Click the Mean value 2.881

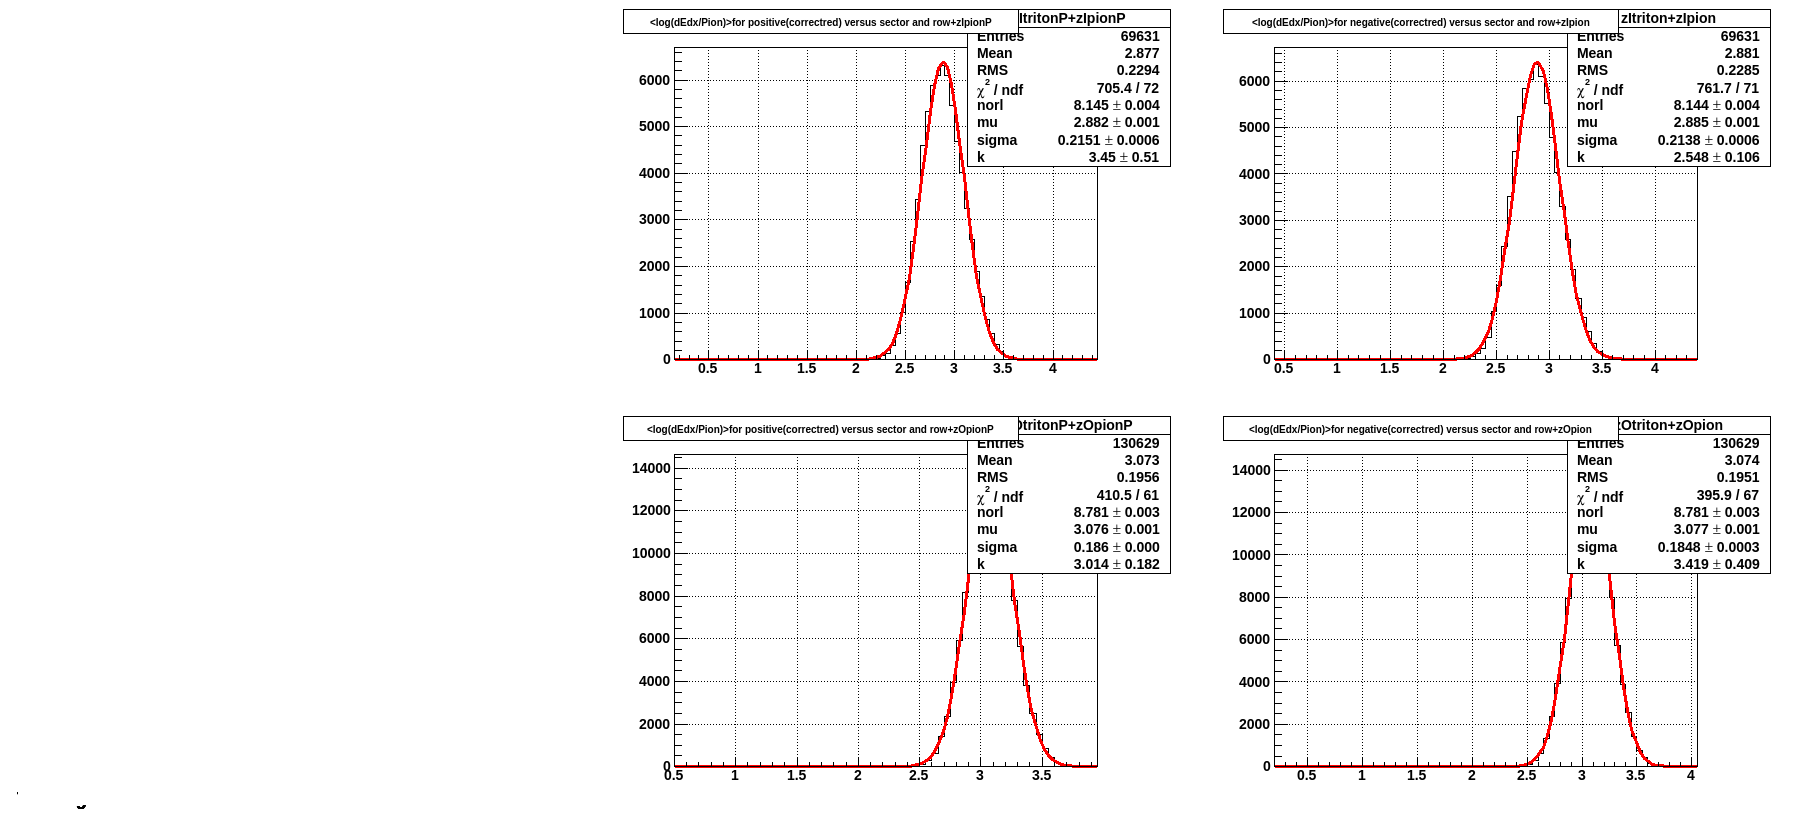click(1741, 53)
